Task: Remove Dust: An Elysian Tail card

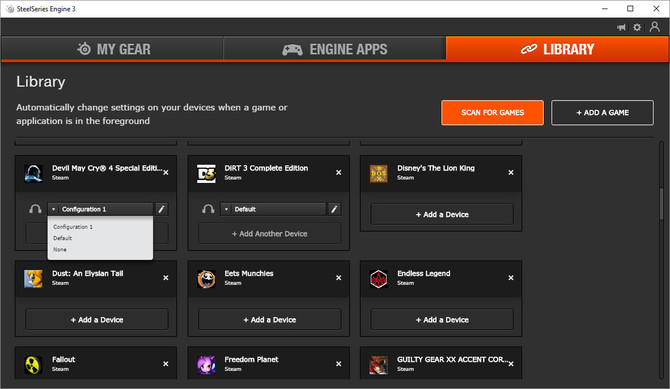Action: [x=166, y=277]
